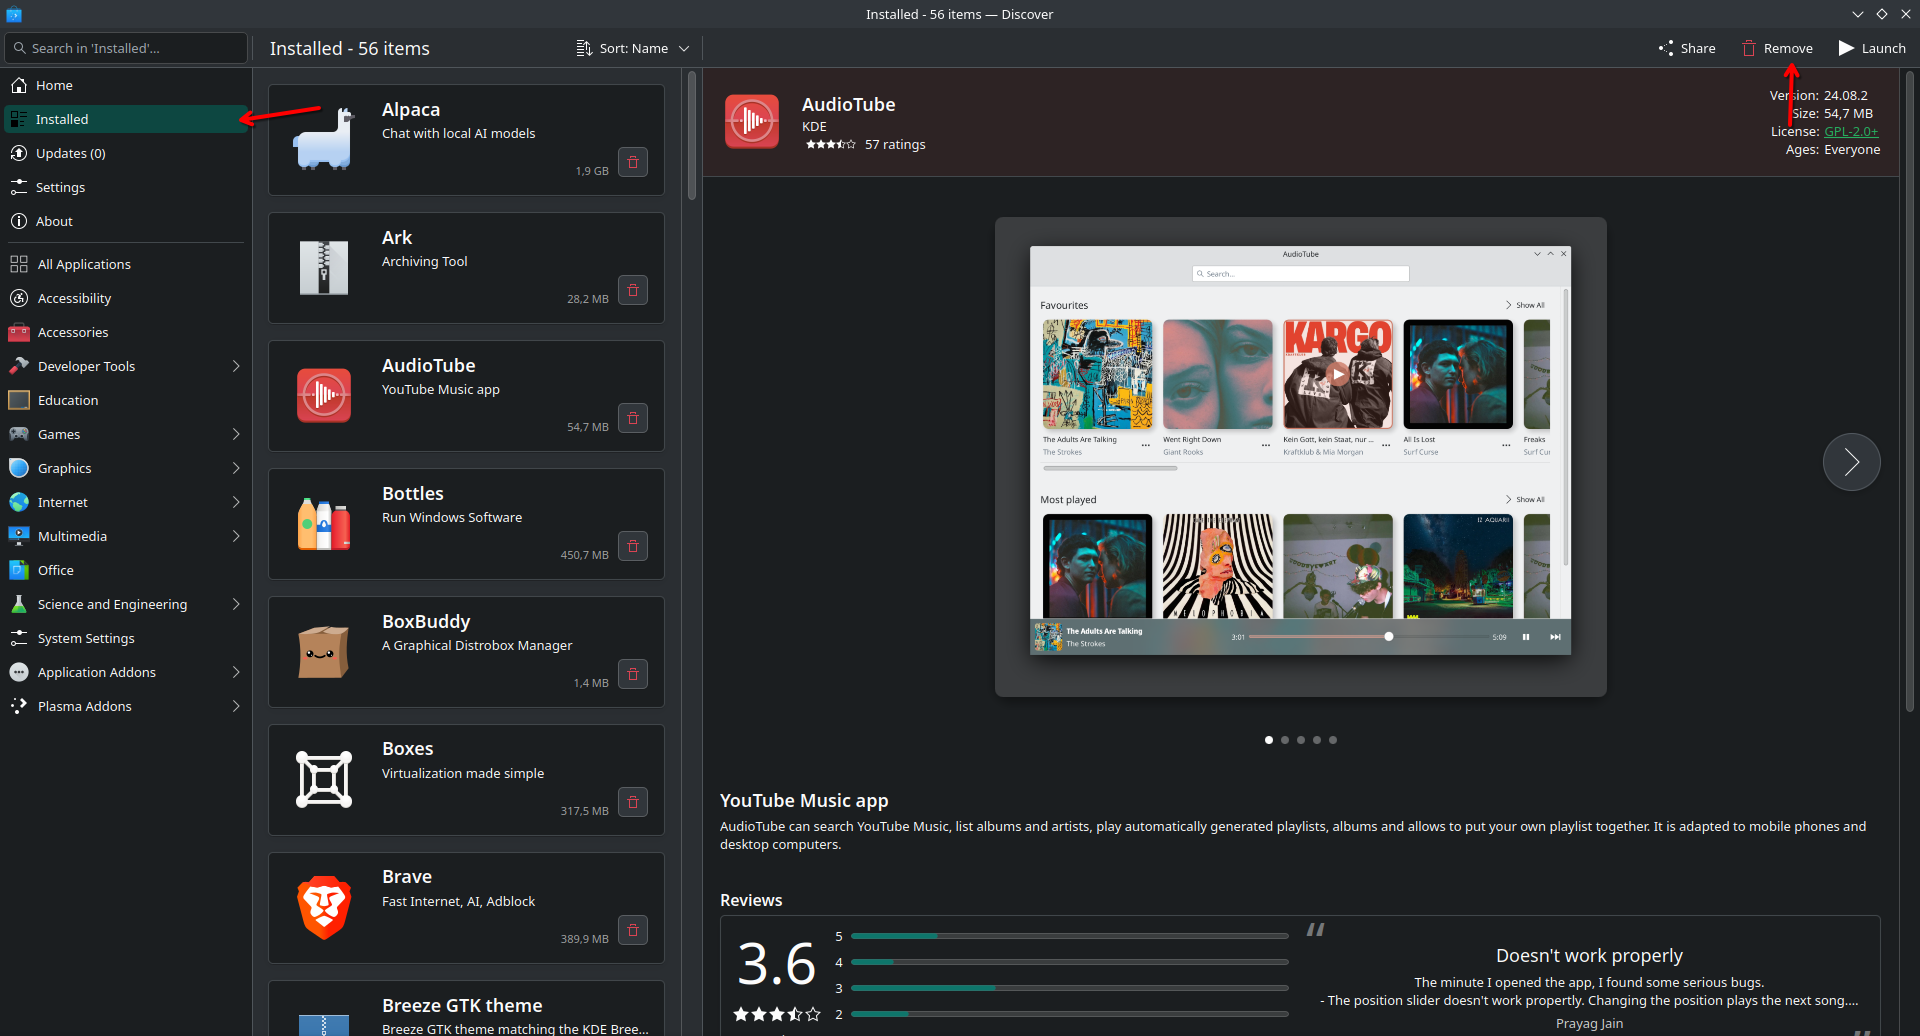Click the Alpaca title text

point(411,109)
